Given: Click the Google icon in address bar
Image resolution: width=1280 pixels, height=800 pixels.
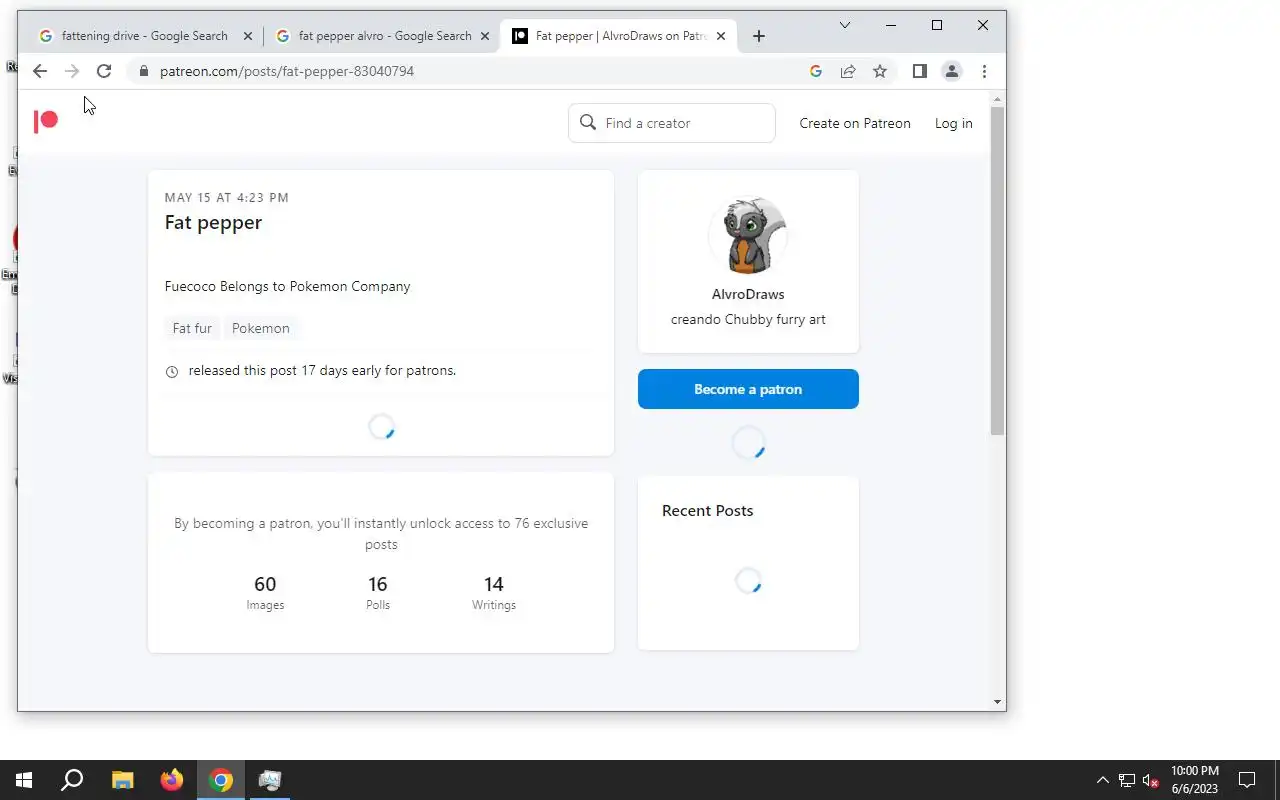Looking at the screenshot, I should 816,71.
